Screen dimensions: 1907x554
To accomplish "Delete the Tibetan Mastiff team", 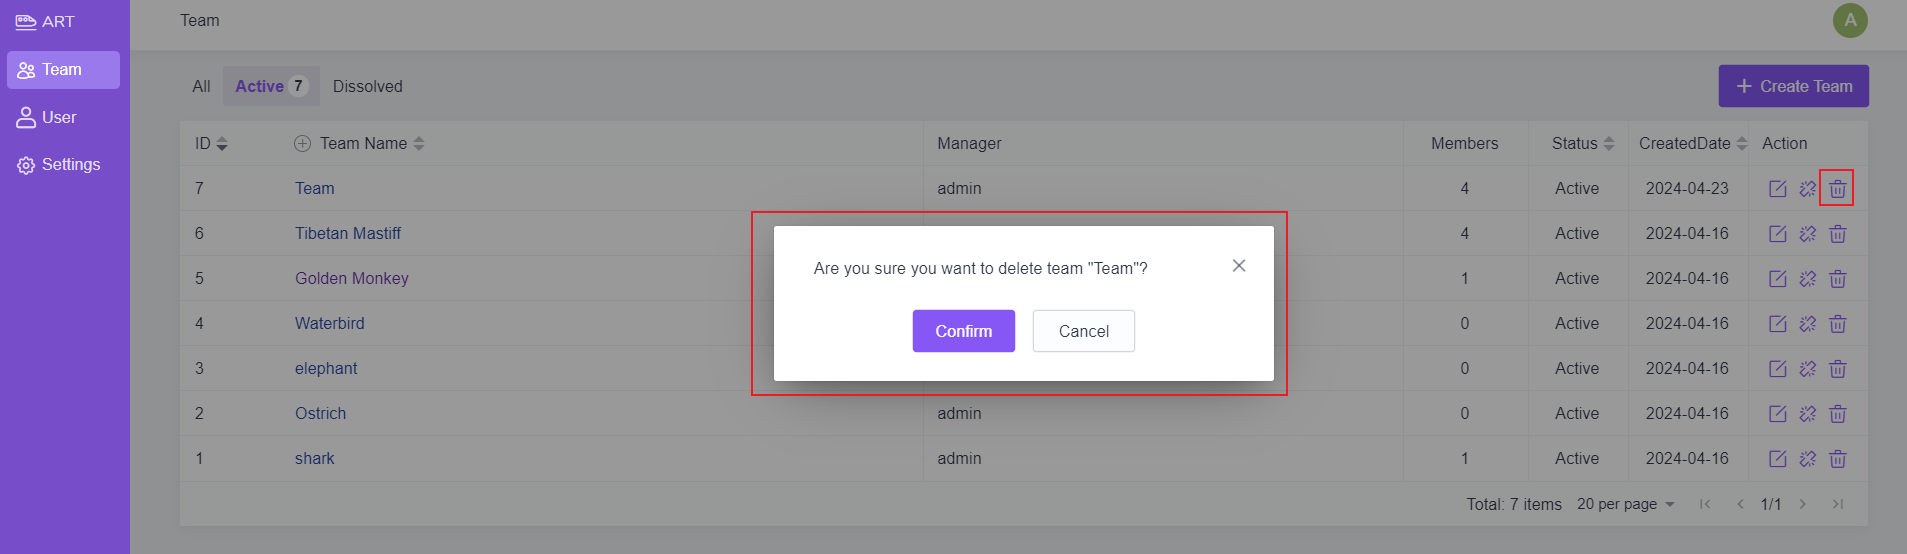I will 1837,234.
